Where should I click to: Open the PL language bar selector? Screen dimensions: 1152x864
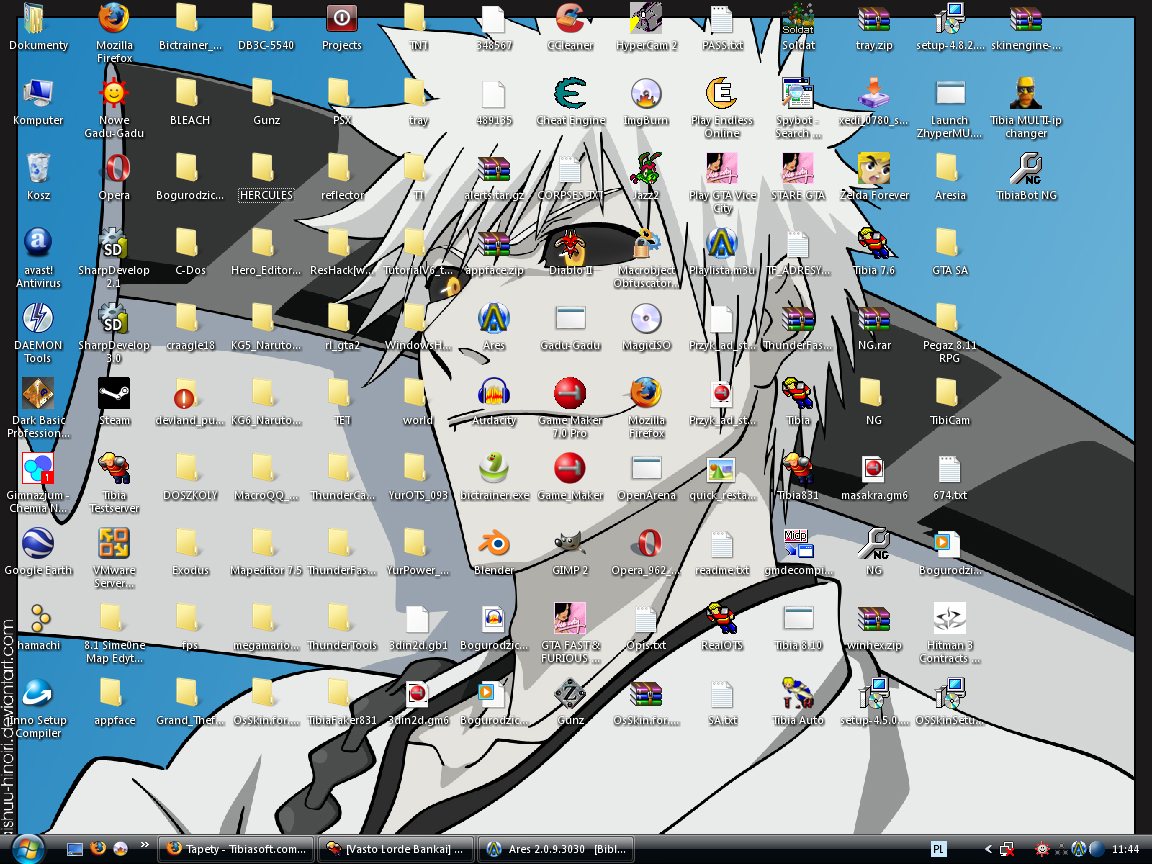pyautogui.click(x=939, y=849)
